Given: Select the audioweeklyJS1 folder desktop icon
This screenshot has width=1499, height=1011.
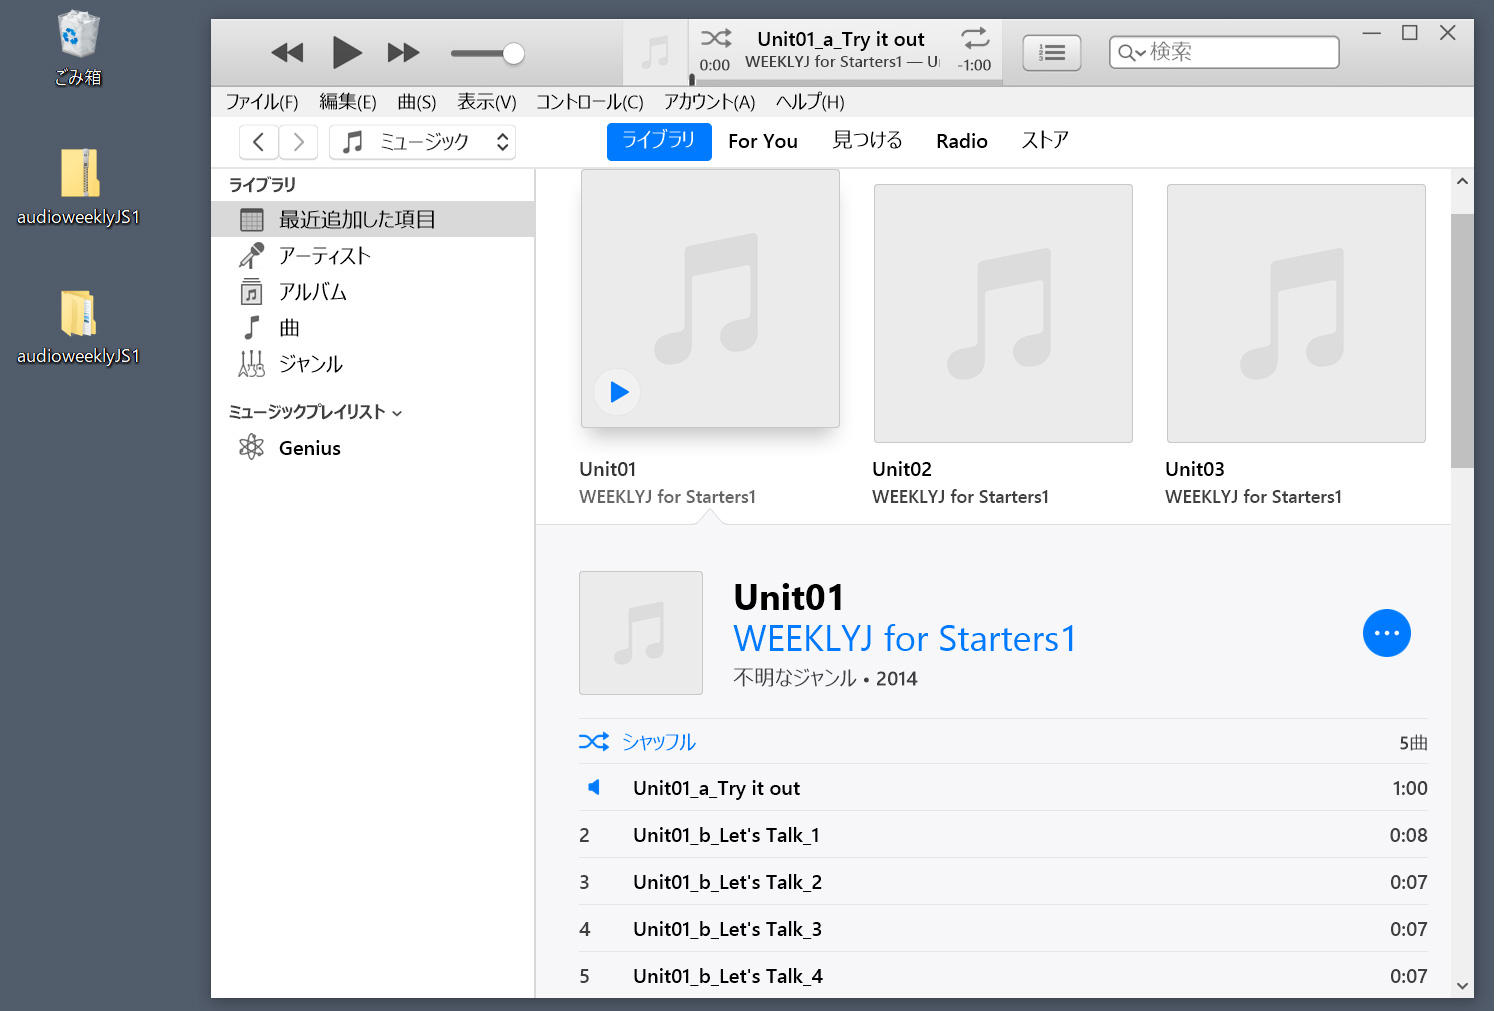Looking at the screenshot, I should tap(78, 327).
